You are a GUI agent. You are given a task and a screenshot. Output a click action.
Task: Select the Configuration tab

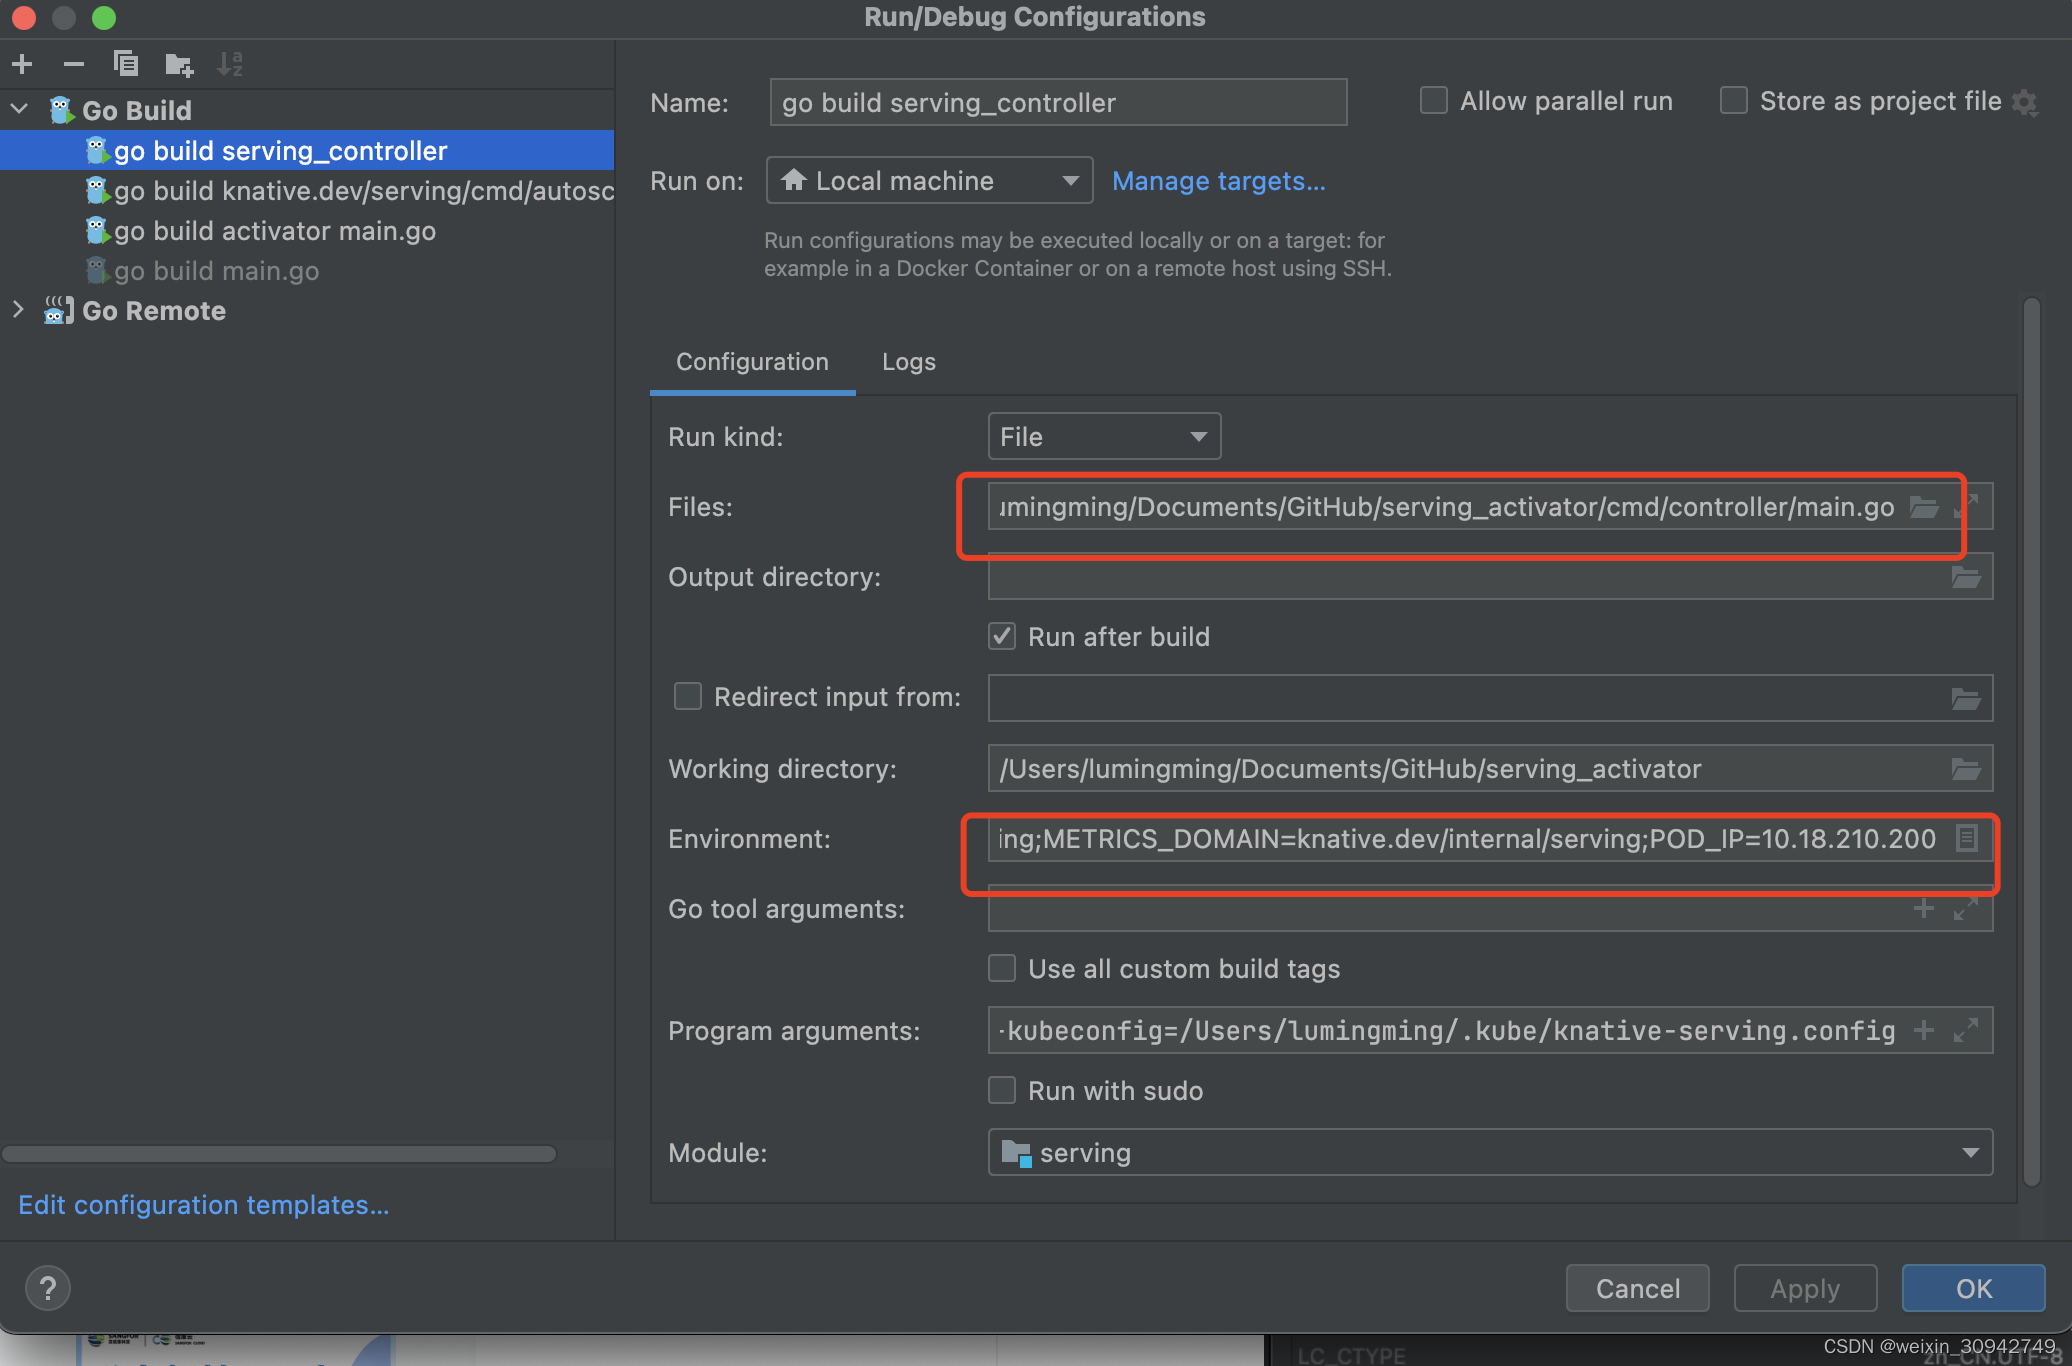coord(752,361)
